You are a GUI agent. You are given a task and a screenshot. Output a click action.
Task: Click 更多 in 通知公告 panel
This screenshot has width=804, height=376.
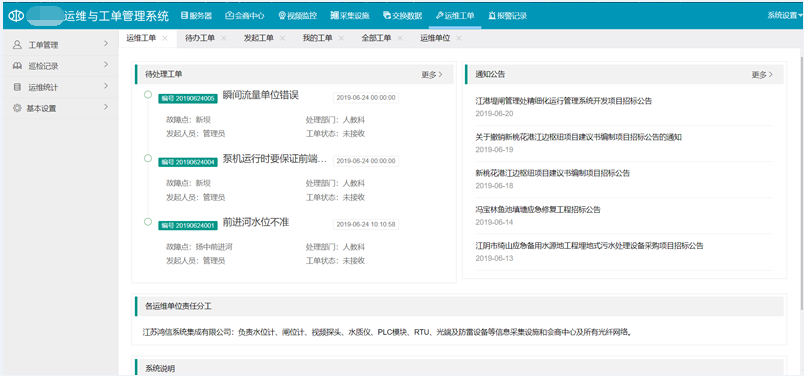(762, 75)
